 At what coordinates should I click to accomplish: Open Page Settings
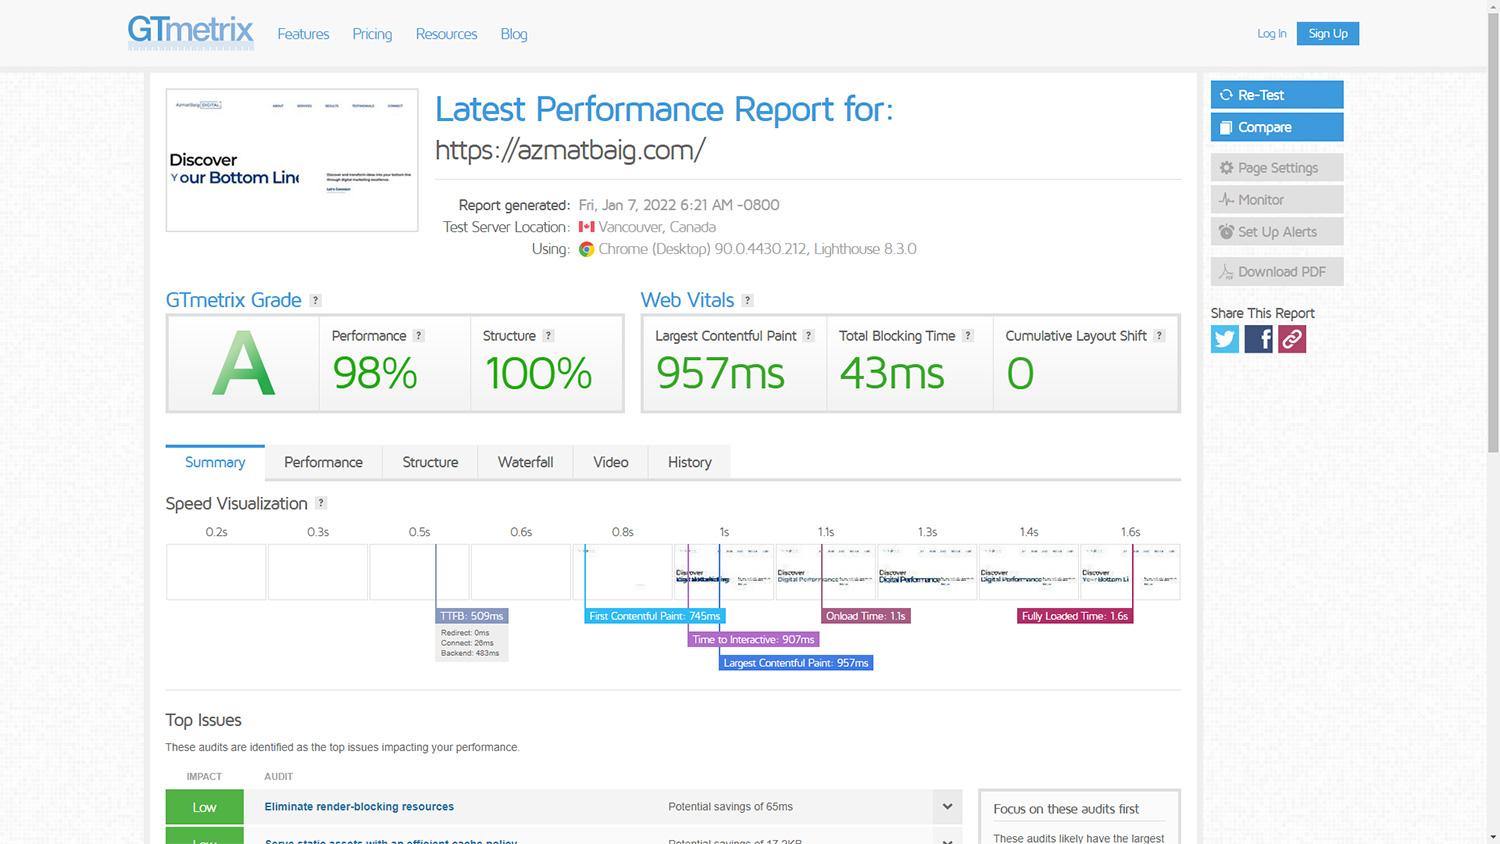pyautogui.click(x=1277, y=168)
